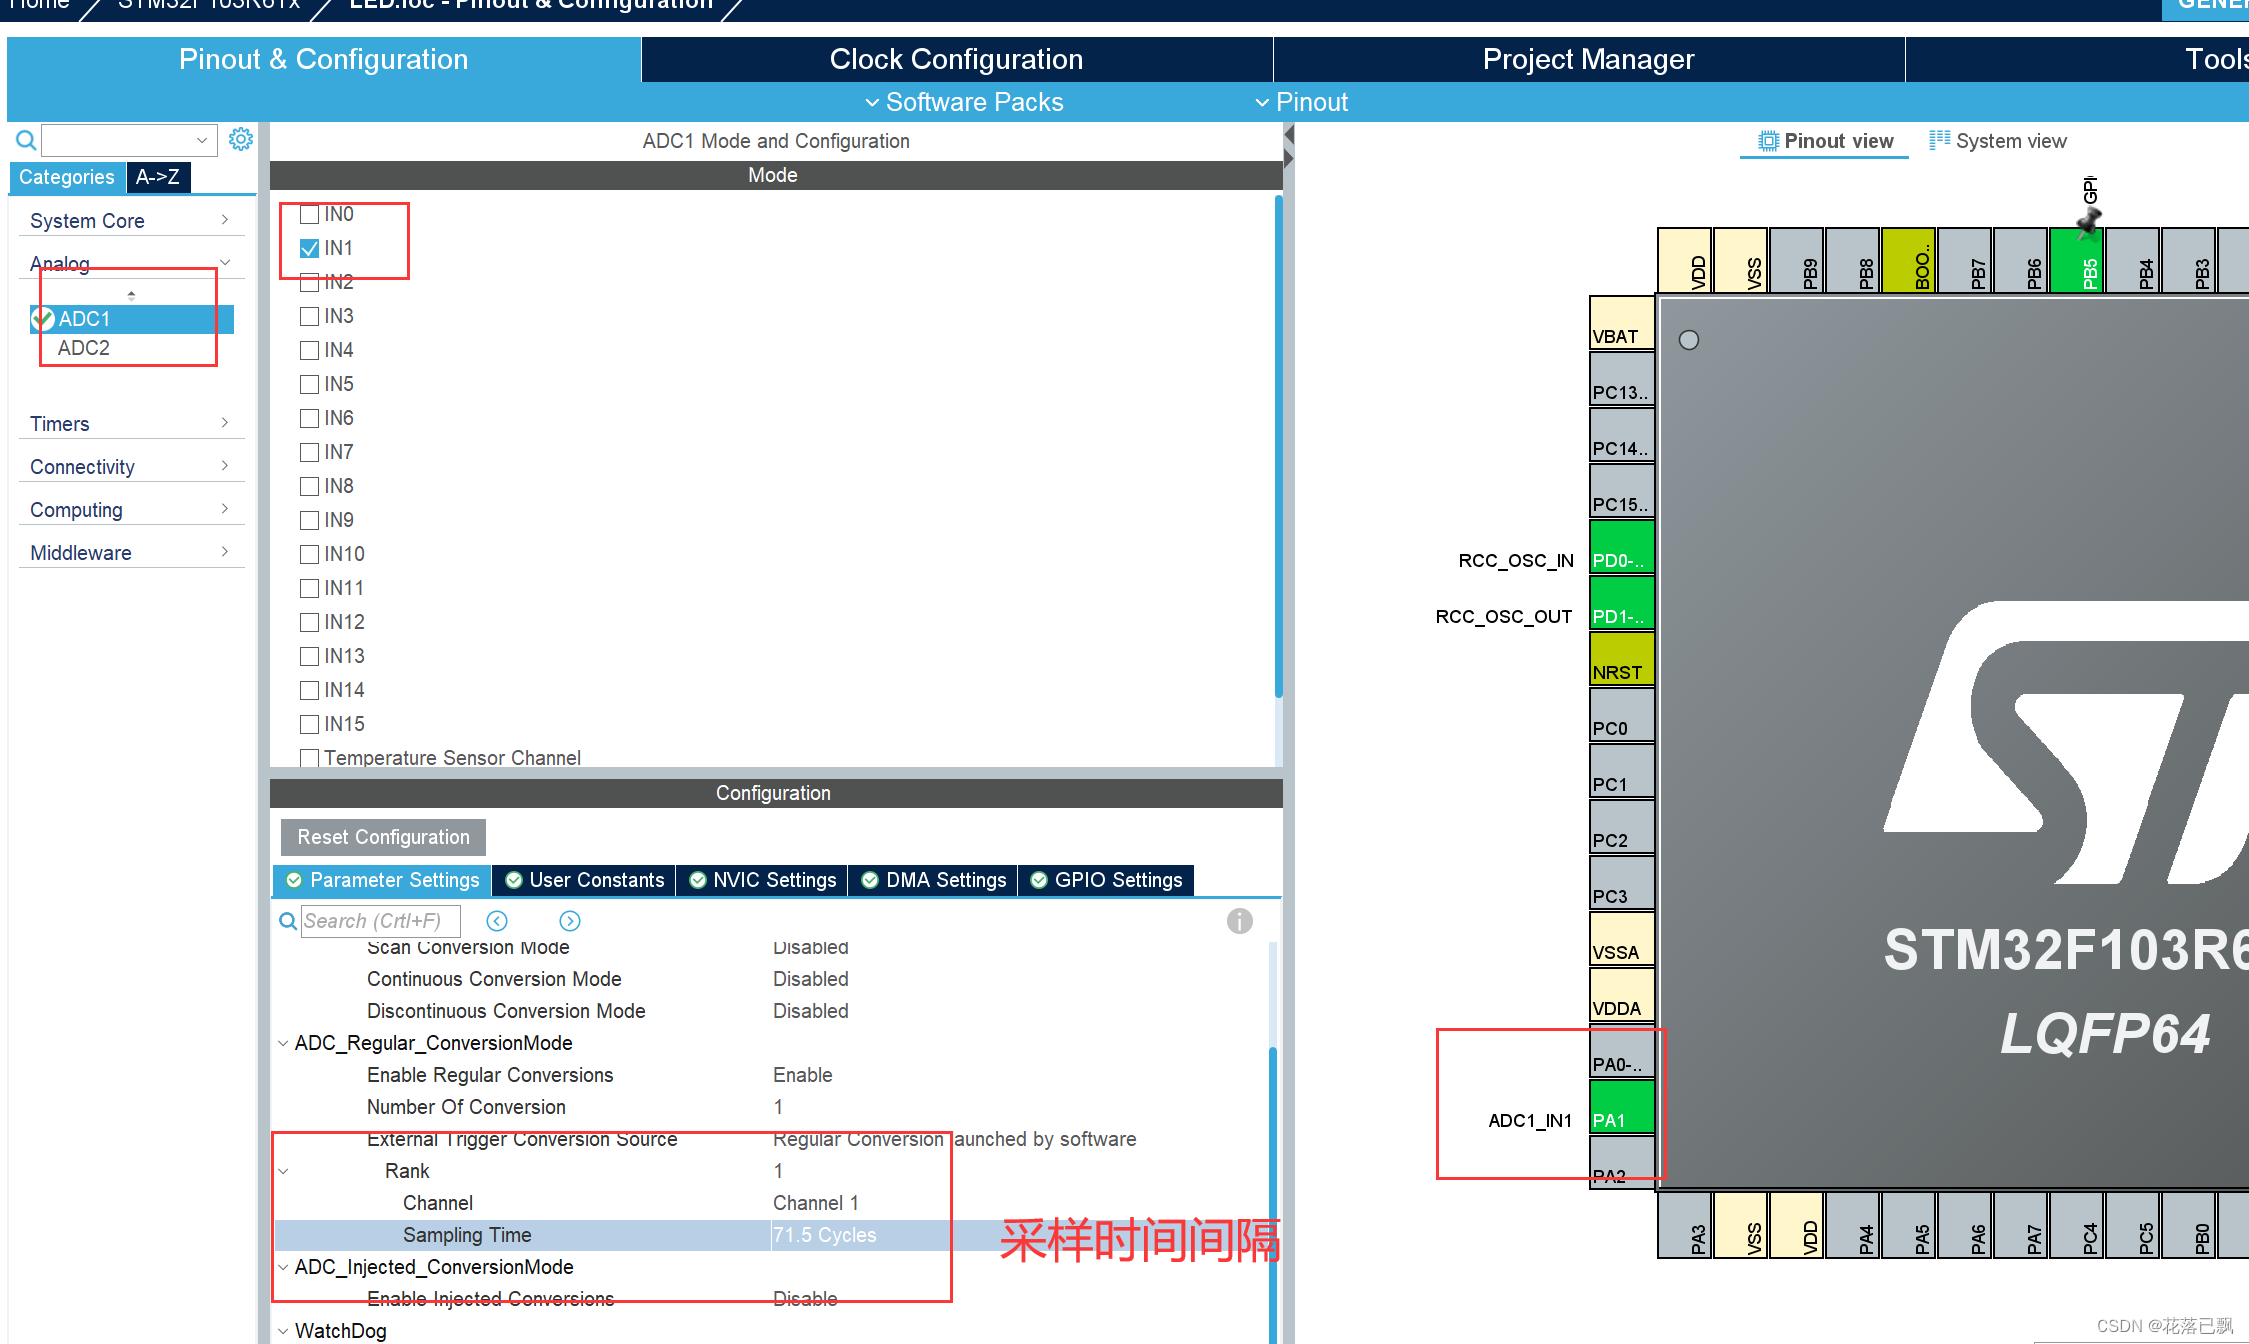Click the PA1 pin on the chip

1622,1107
